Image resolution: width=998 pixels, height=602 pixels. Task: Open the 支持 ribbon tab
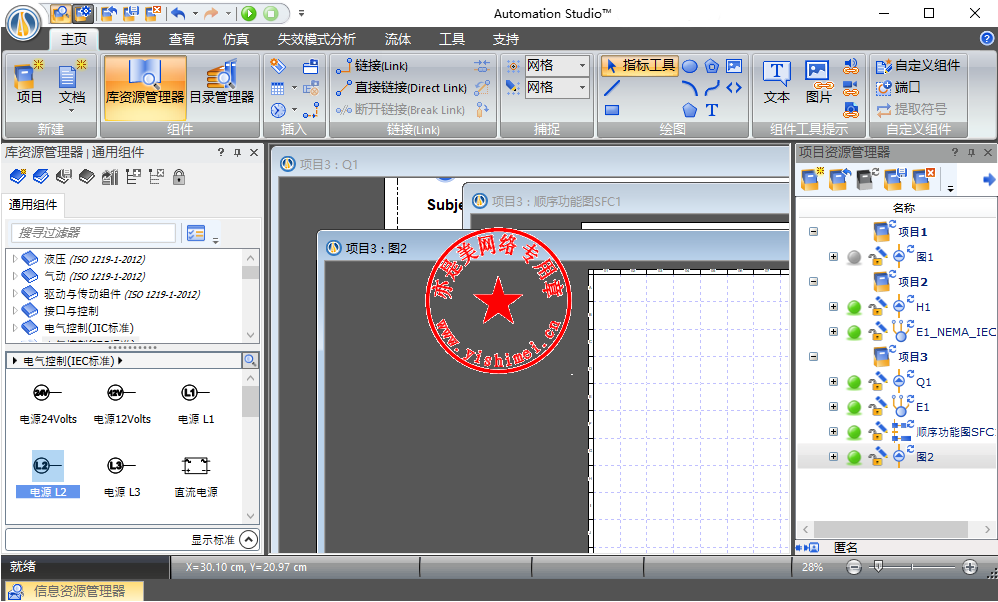pyautogui.click(x=506, y=39)
